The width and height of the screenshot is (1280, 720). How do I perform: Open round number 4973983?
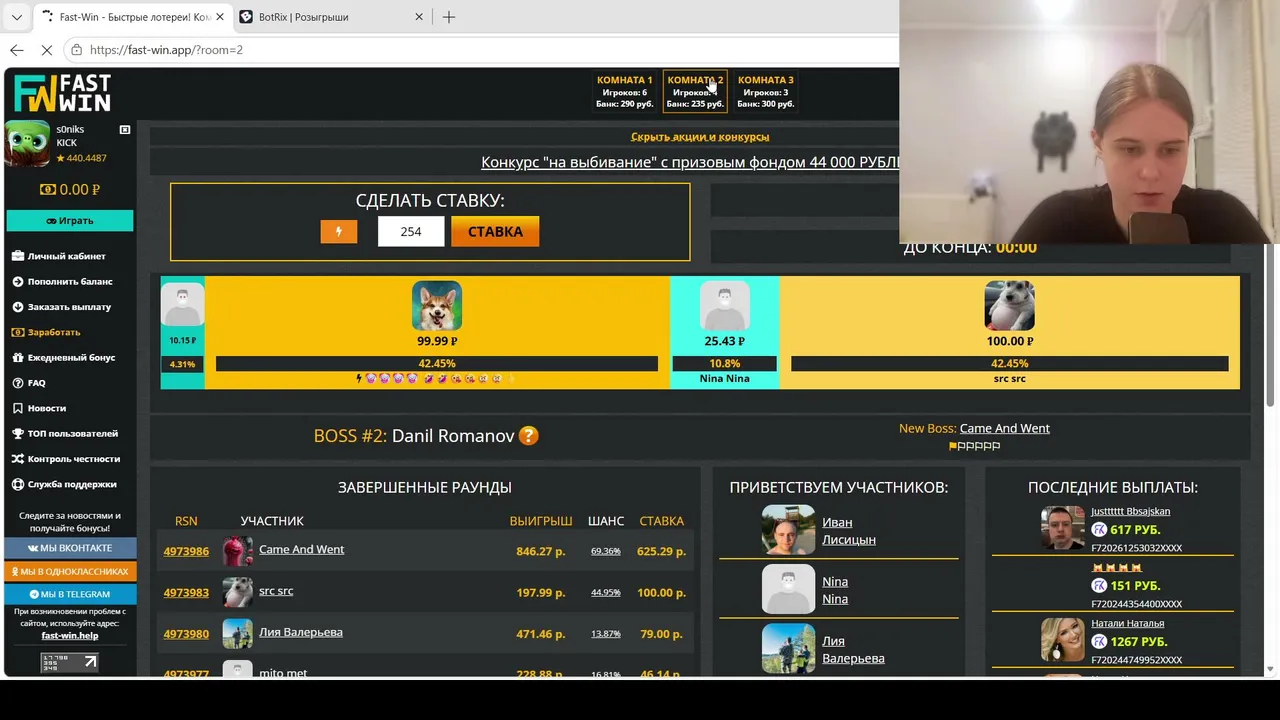pos(186,592)
